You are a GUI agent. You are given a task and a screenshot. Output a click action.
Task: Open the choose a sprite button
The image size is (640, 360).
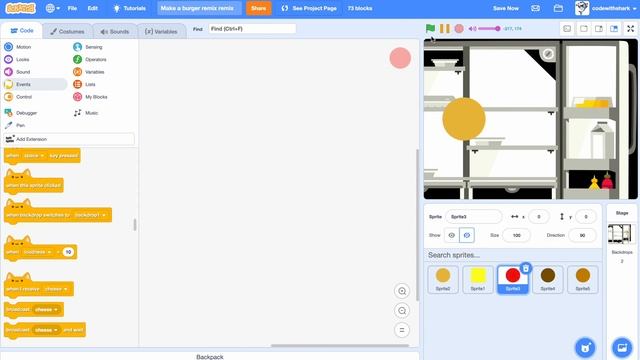pos(585,347)
